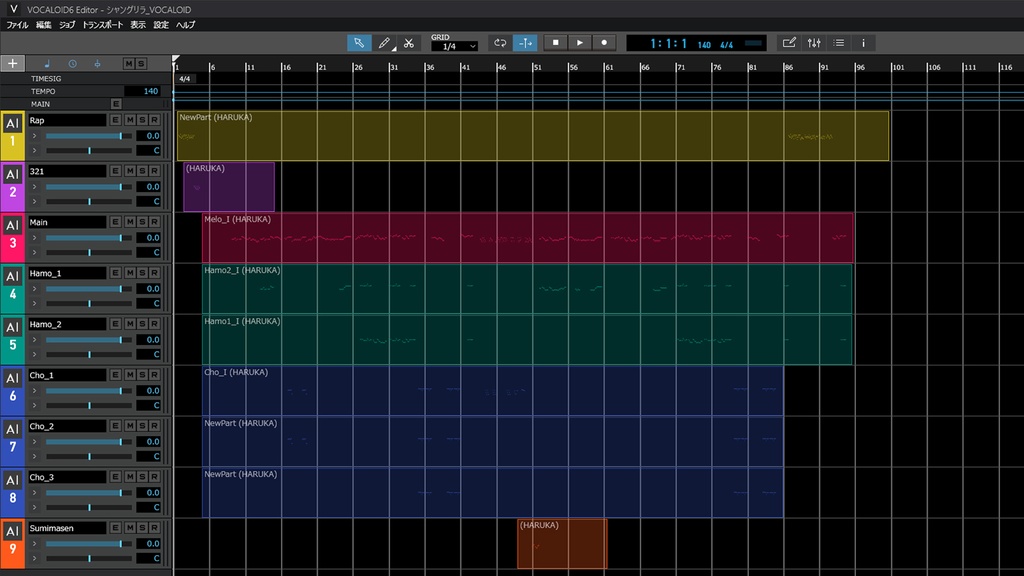
Task: Expand the pan control on the 321 track
Action: (x=36, y=202)
